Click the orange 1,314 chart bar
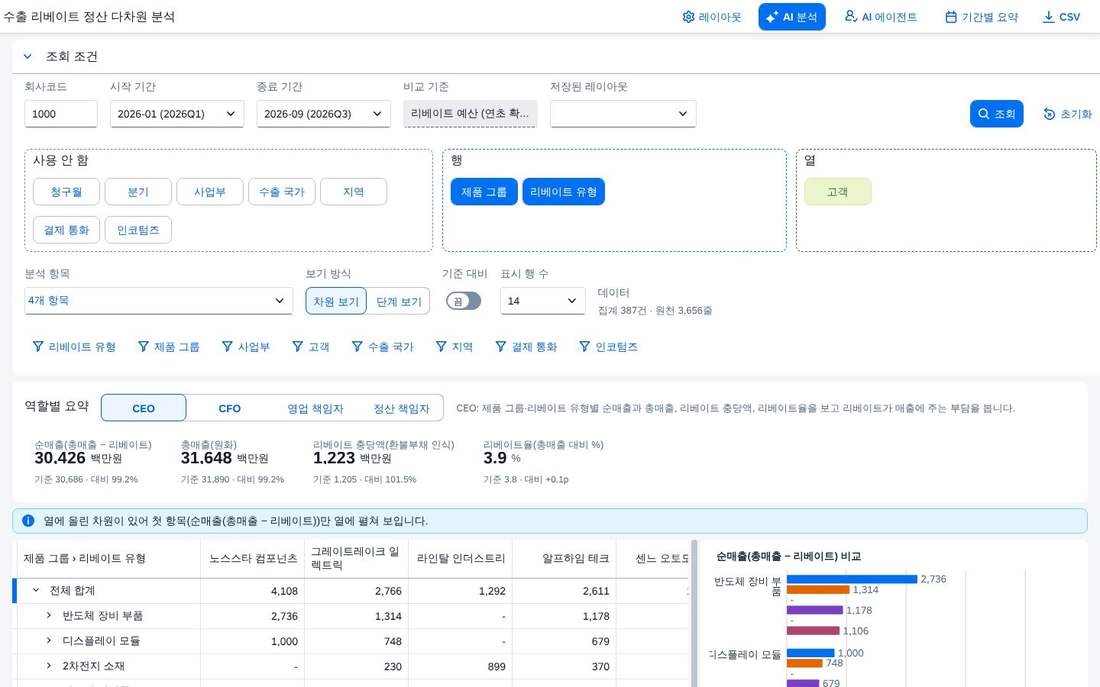The height and width of the screenshot is (687, 1100). (x=818, y=589)
